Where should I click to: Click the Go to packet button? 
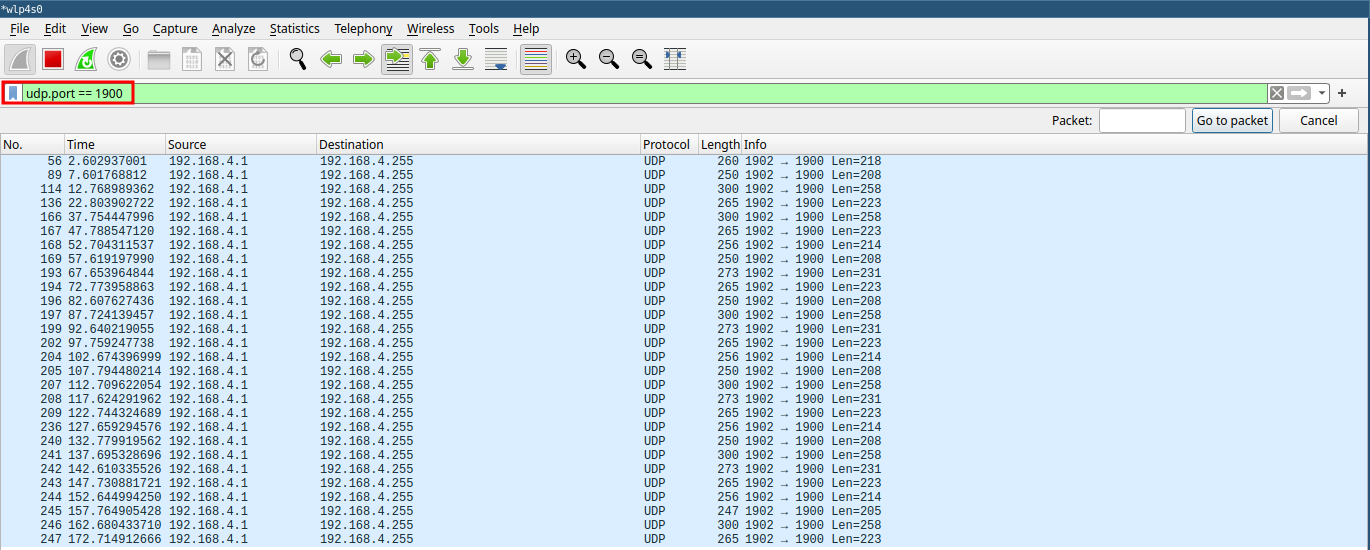[x=1232, y=120]
